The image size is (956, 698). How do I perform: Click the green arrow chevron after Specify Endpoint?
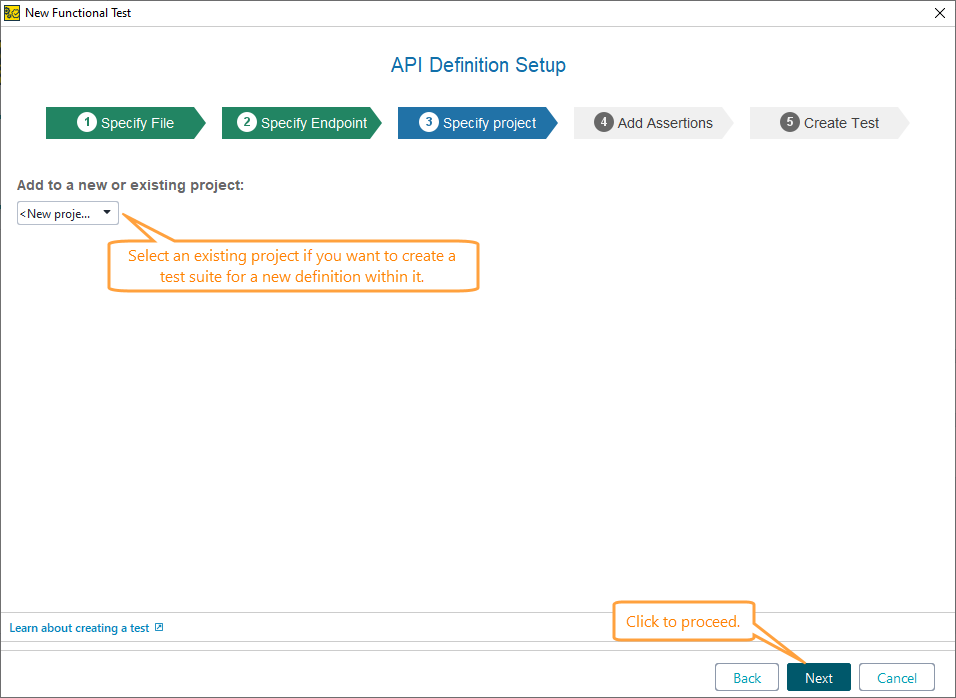point(376,123)
